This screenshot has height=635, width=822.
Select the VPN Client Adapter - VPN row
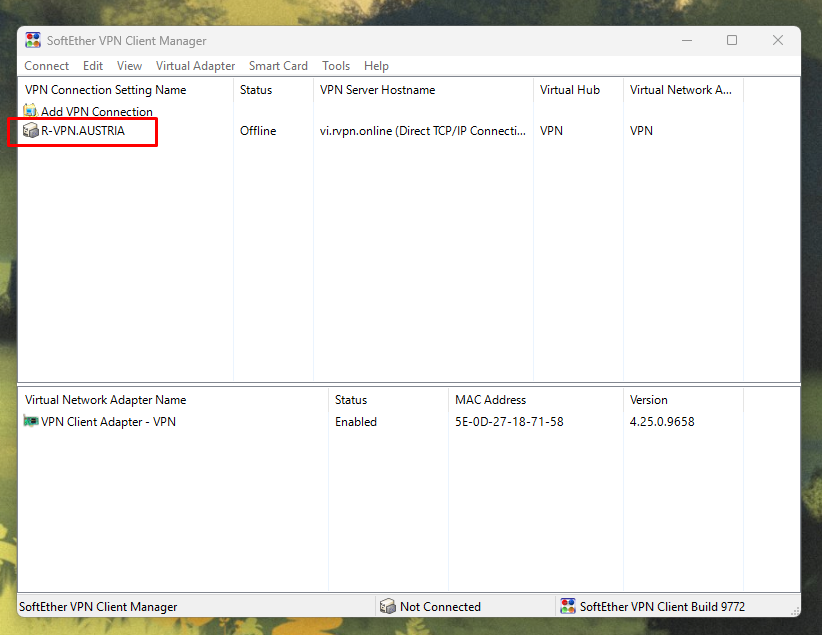coord(108,422)
